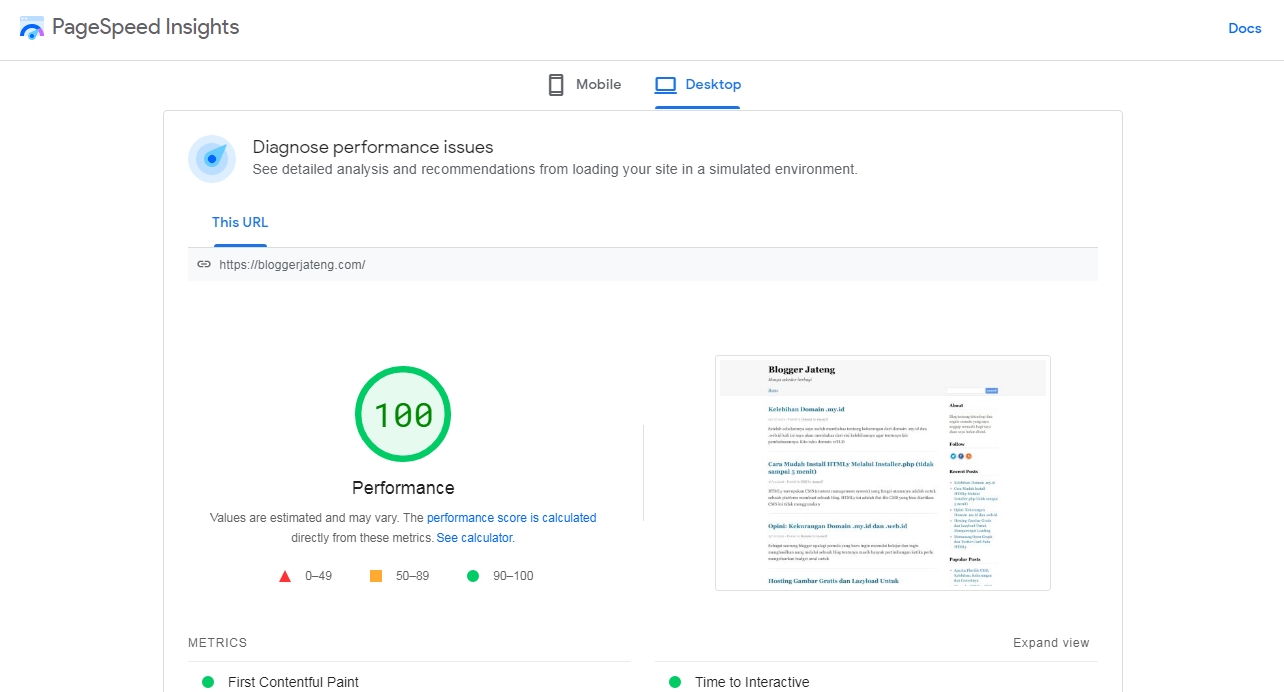
Task: Click the Performance label under the gauge
Action: (x=403, y=488)
